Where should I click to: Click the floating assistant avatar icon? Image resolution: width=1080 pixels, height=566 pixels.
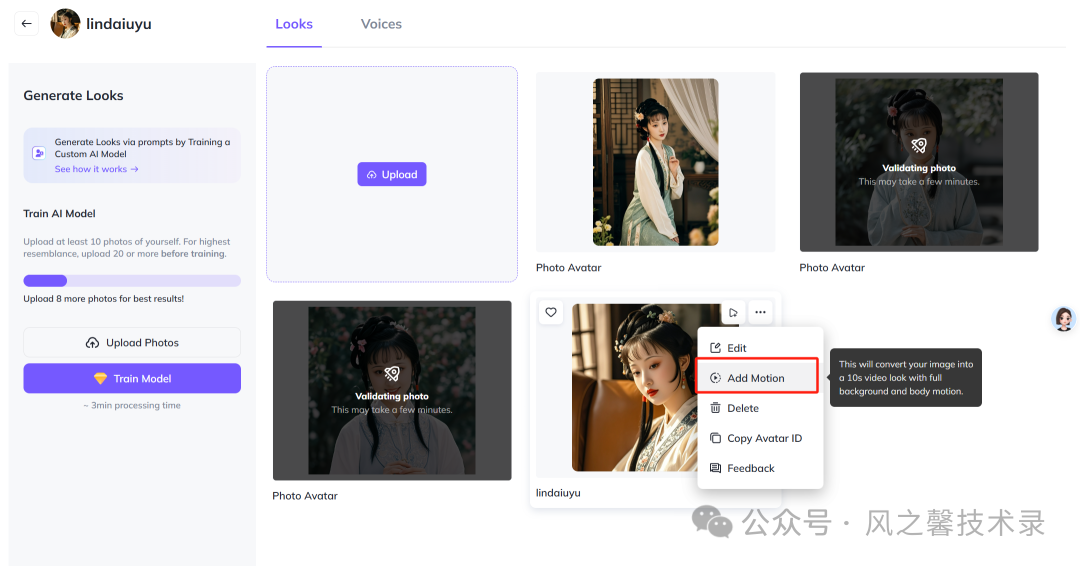tap(1064, 319)
